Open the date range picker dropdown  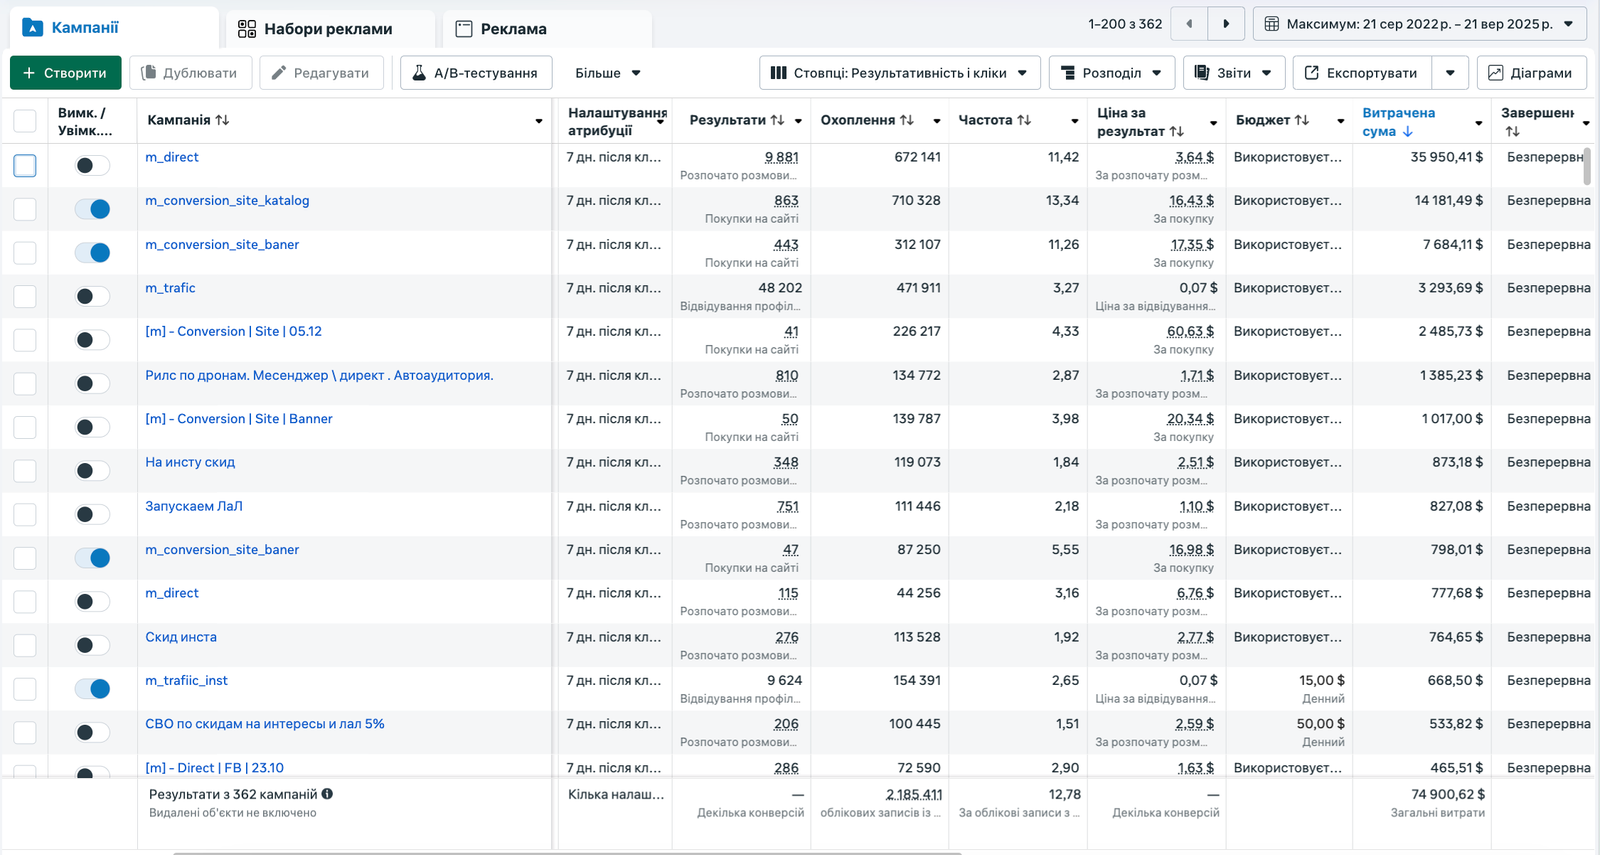click(x=1419, y=24)
